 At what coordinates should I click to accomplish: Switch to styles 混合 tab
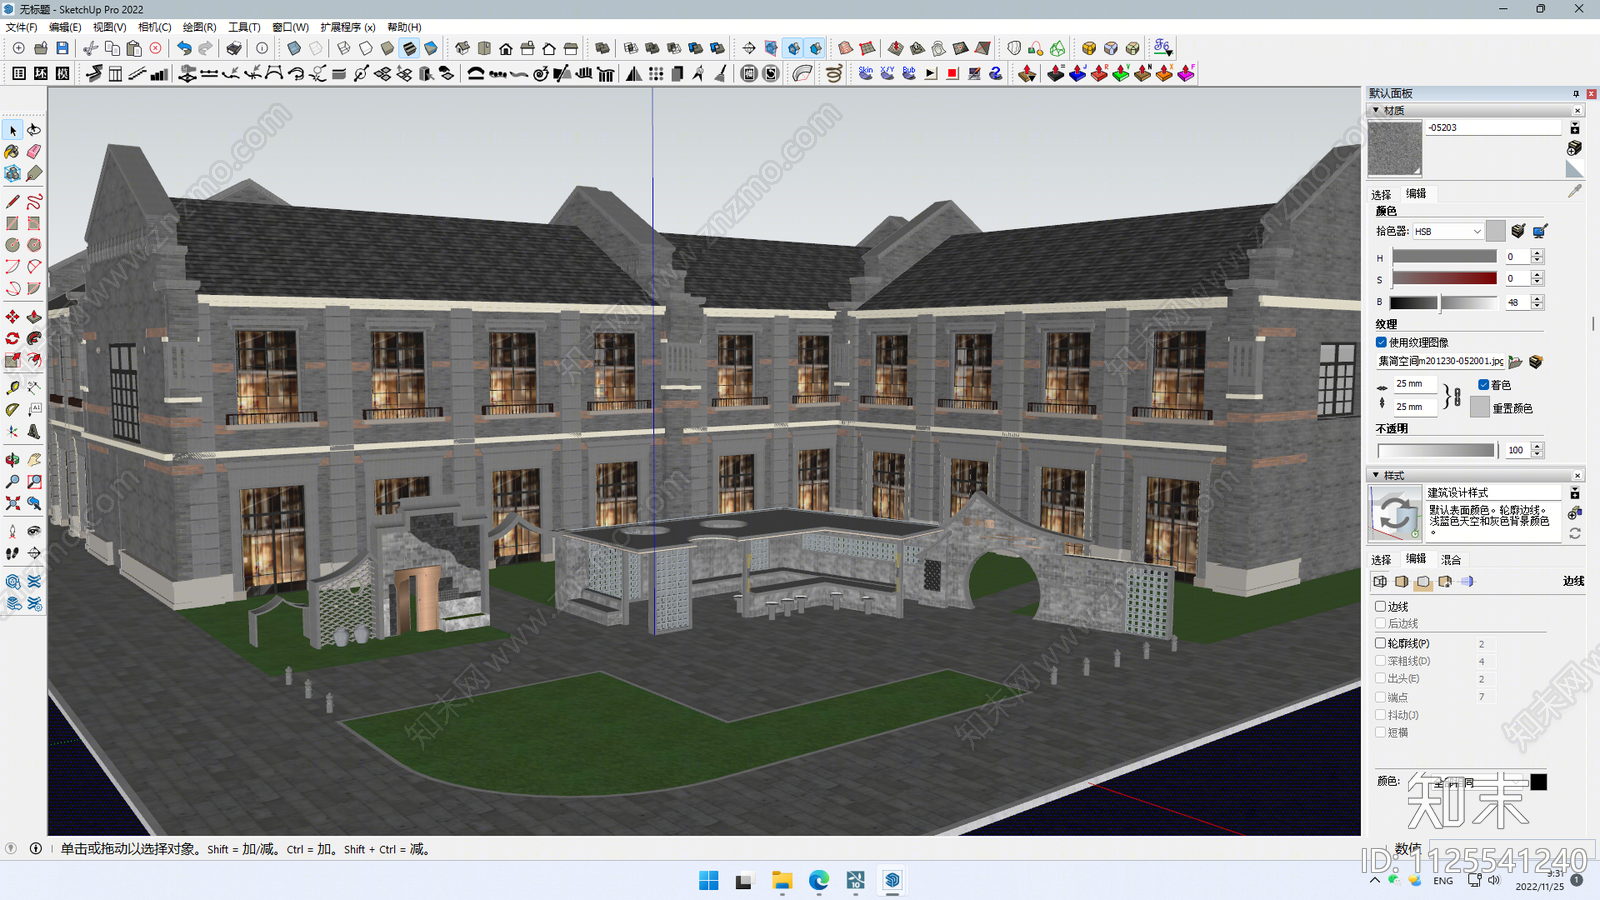click(1451, 559)
